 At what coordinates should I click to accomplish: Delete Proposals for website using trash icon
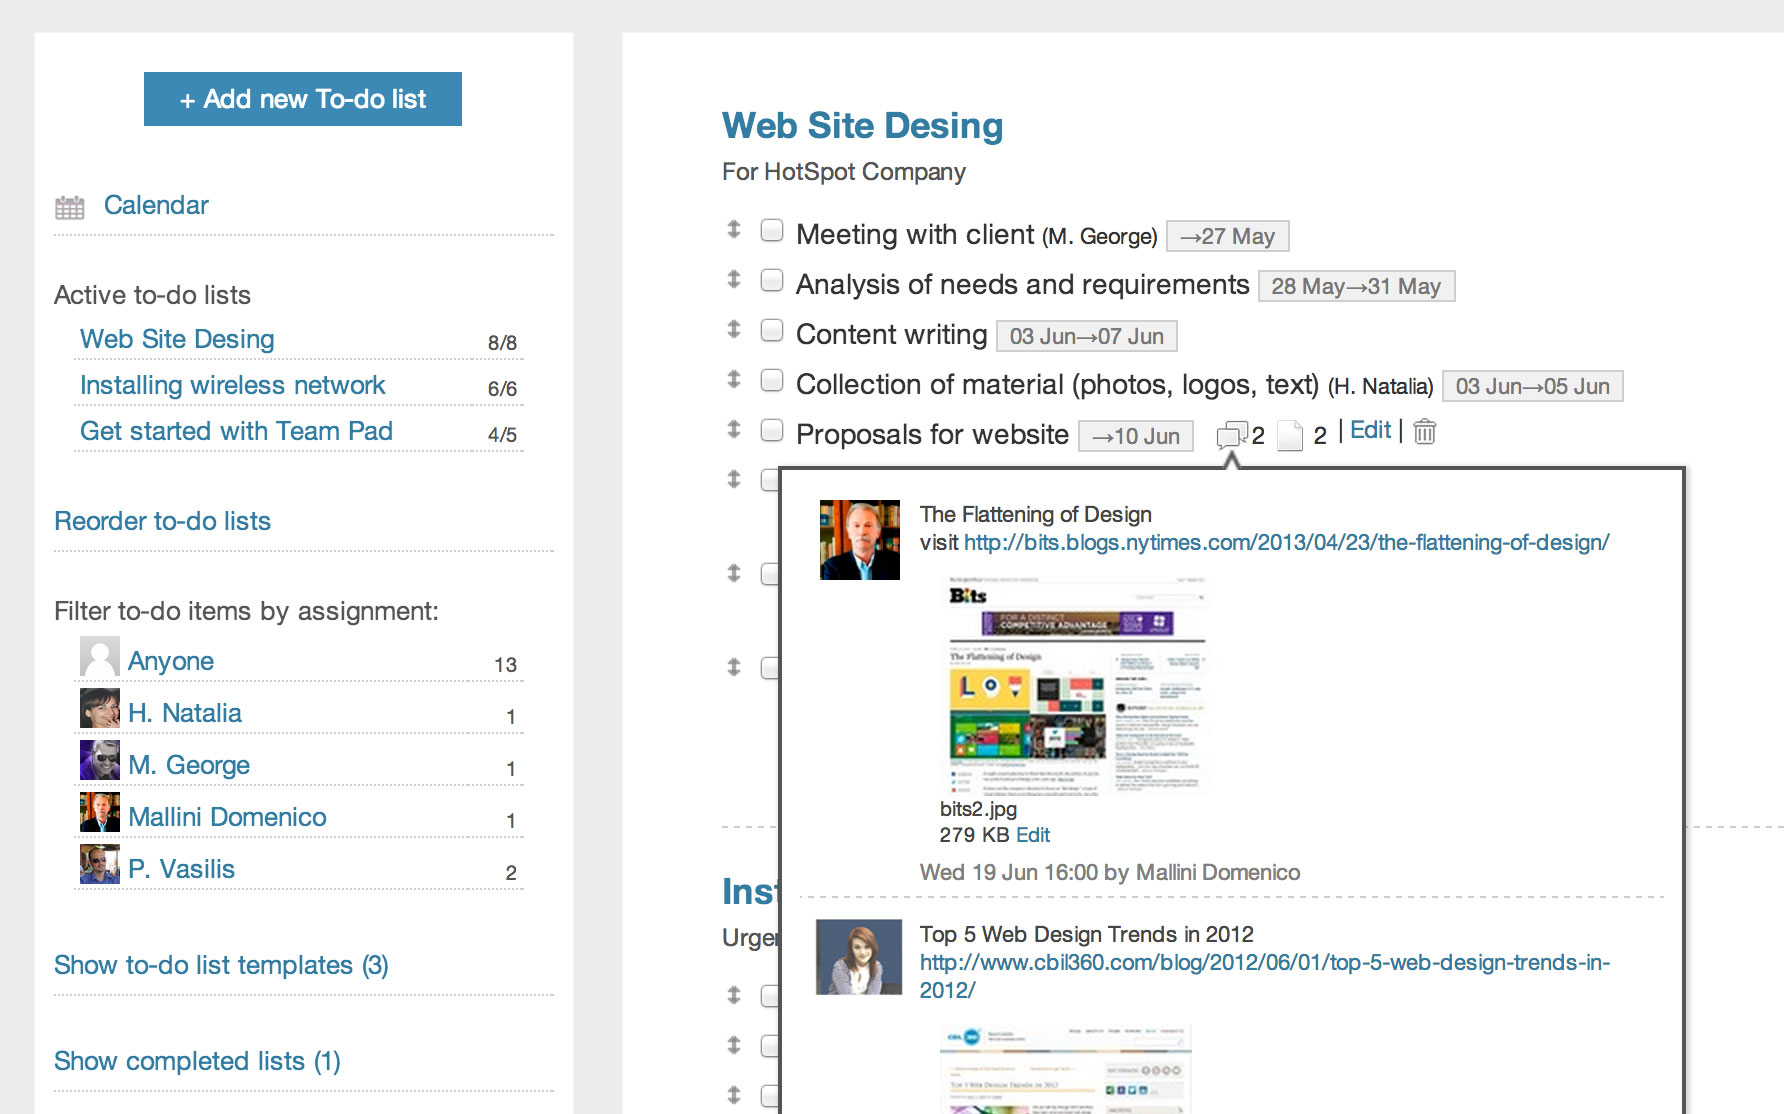click(x=1425, y=432)
